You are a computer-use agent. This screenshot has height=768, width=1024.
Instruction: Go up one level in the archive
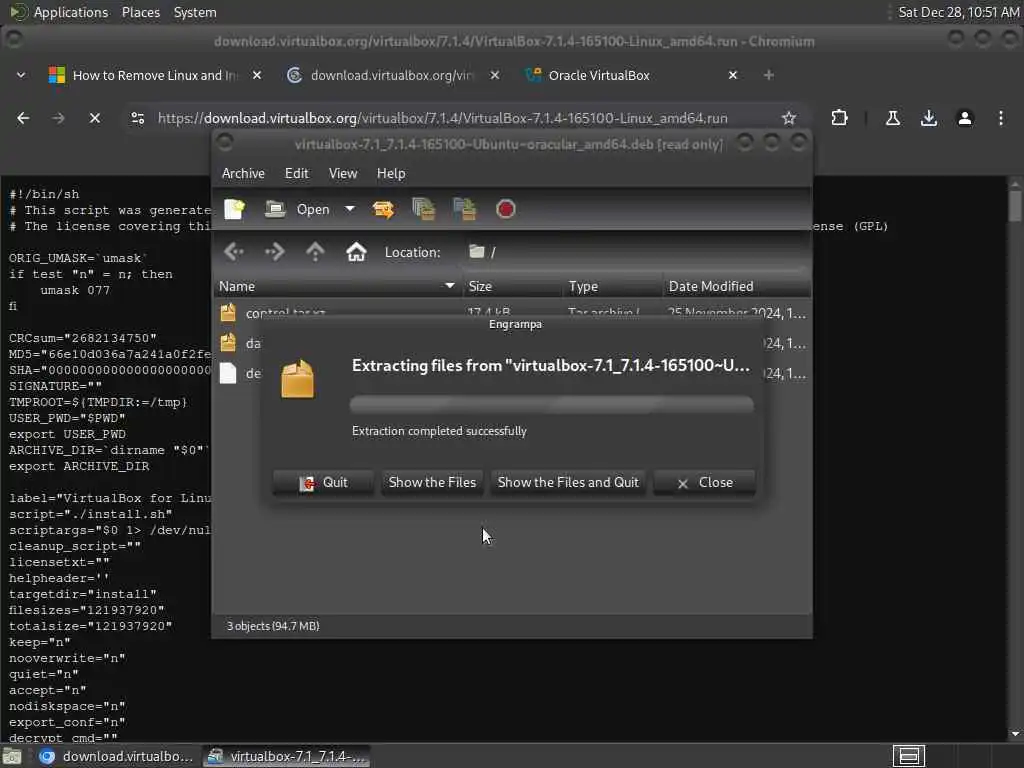point(315,251)
